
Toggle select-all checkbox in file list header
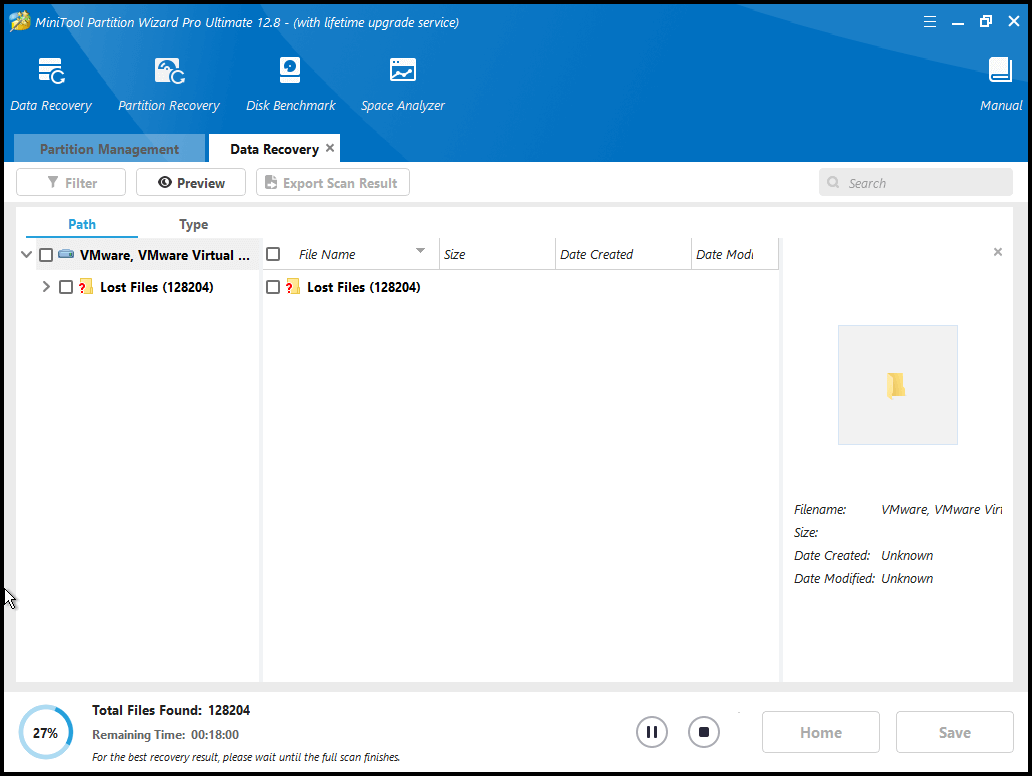pos(273,254)
